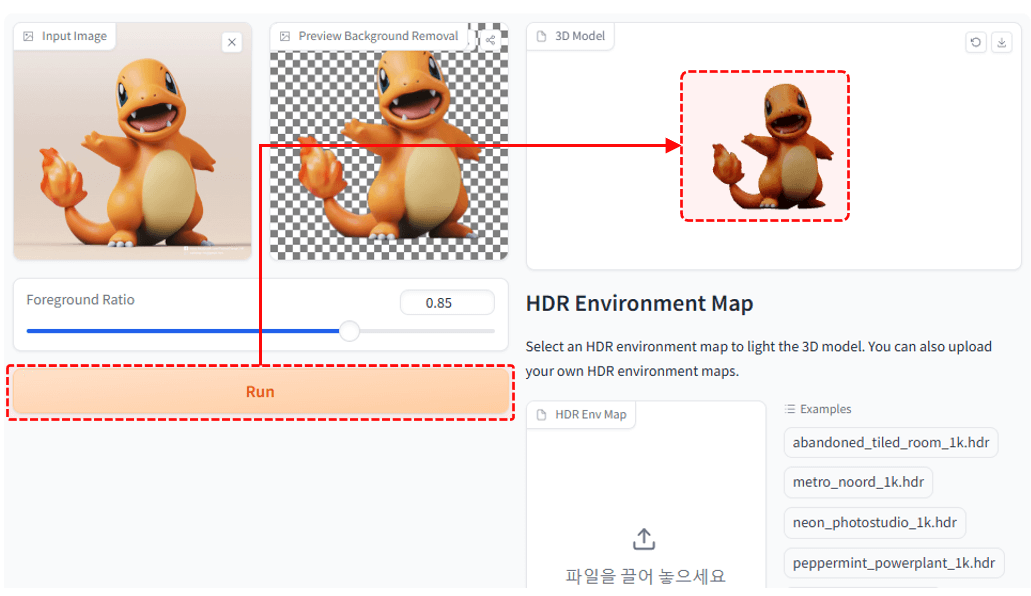The image size is (1031, 596).
Task: Load peppermint_powerplant_1k.hdr example
Action: 894,563
